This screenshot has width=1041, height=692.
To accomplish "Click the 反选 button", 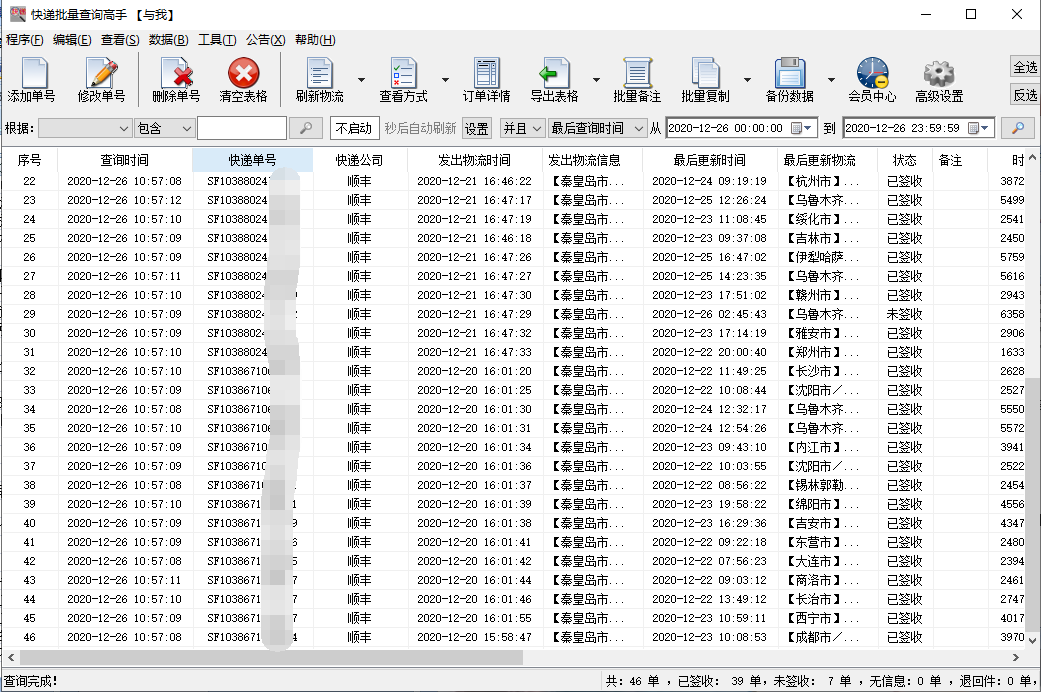I will pos(1025,95).
